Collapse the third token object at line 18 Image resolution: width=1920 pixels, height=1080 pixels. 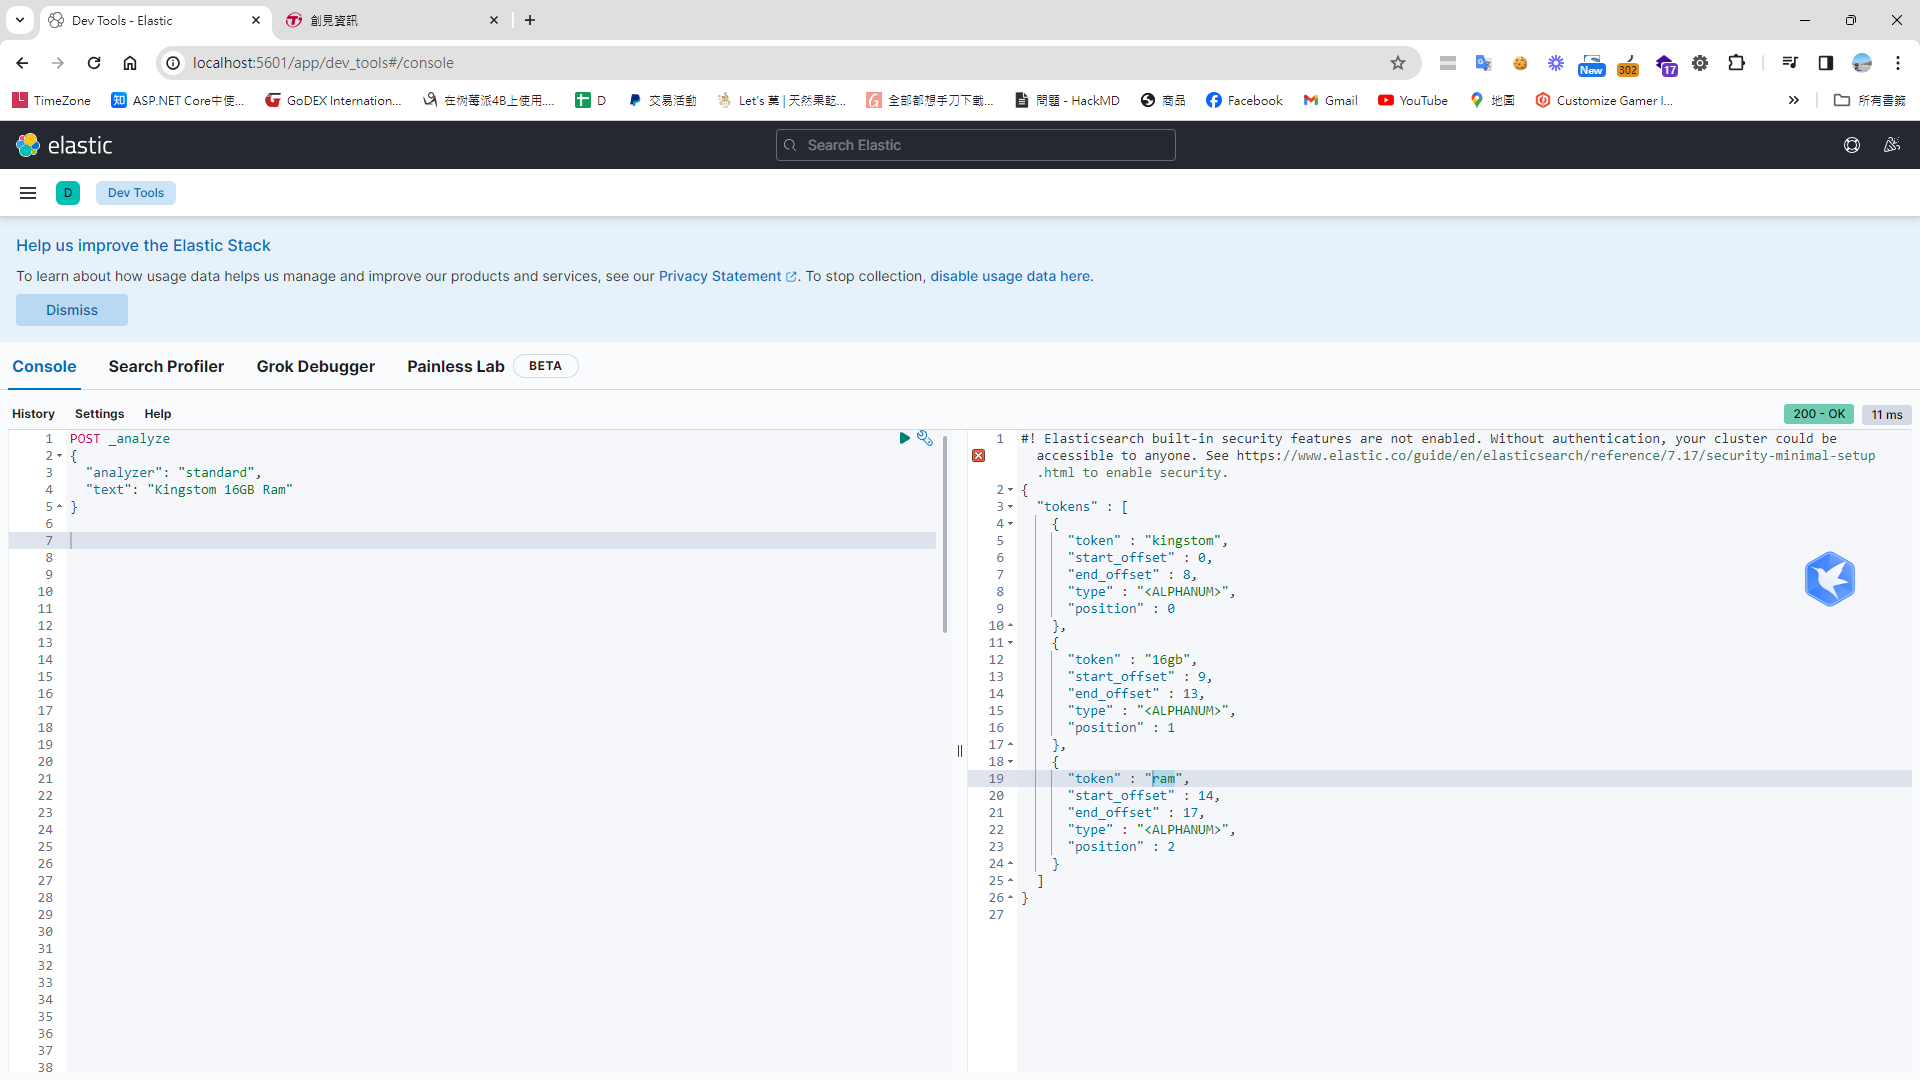pyautogui.click(x=1011, y=762)
